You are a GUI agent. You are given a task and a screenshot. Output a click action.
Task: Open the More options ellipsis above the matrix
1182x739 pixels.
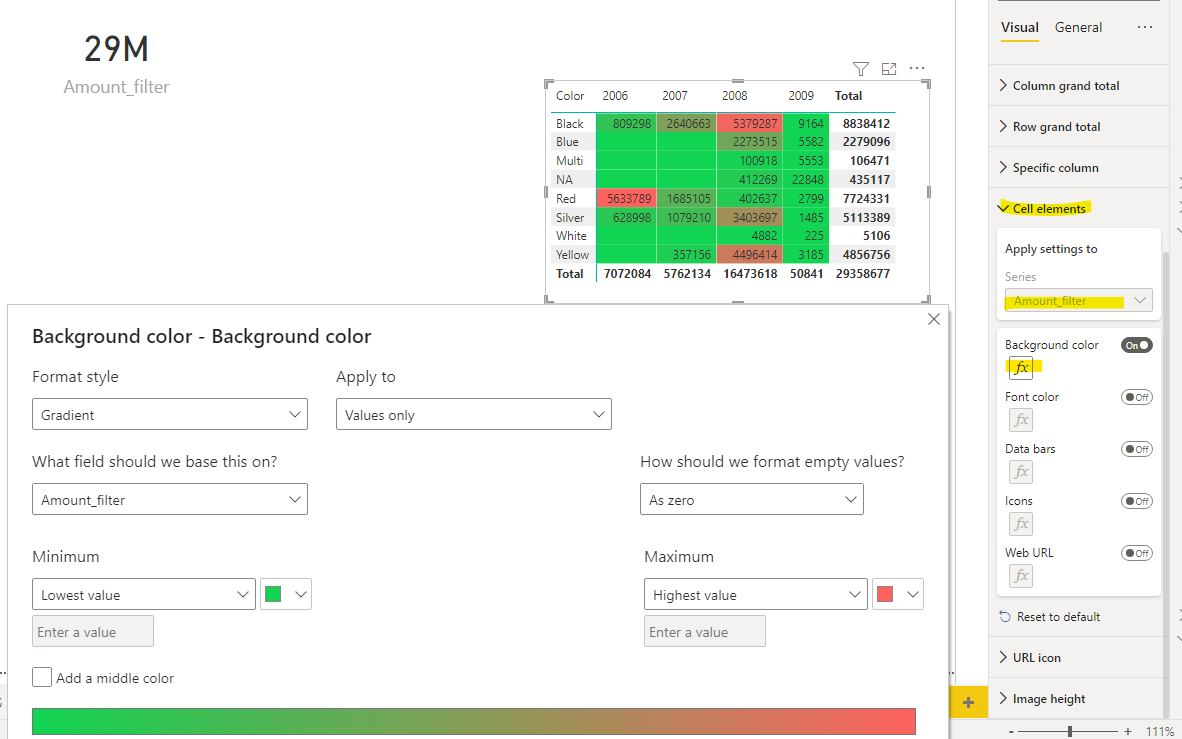pos(917,68)
